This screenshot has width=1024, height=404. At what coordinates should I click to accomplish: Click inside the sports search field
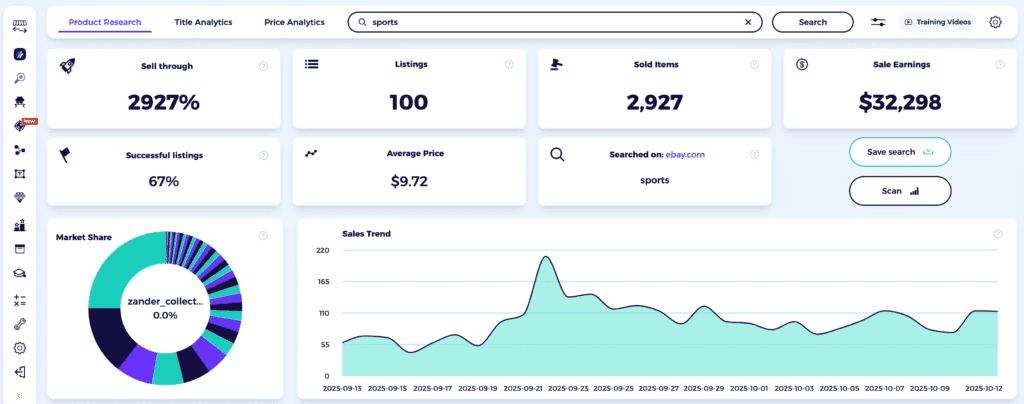tap(550, 22)
